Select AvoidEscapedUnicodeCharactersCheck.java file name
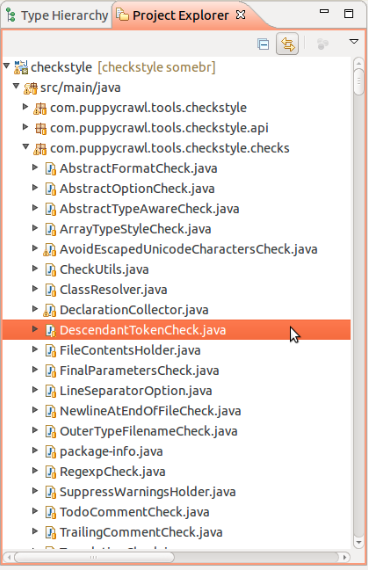 pyautogui.click(x=188, y=250)
